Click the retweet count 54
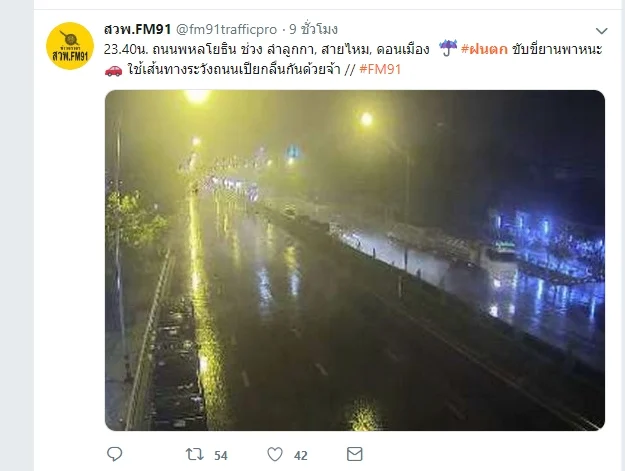This screenshot has height=471, width=625. (221, 455)
